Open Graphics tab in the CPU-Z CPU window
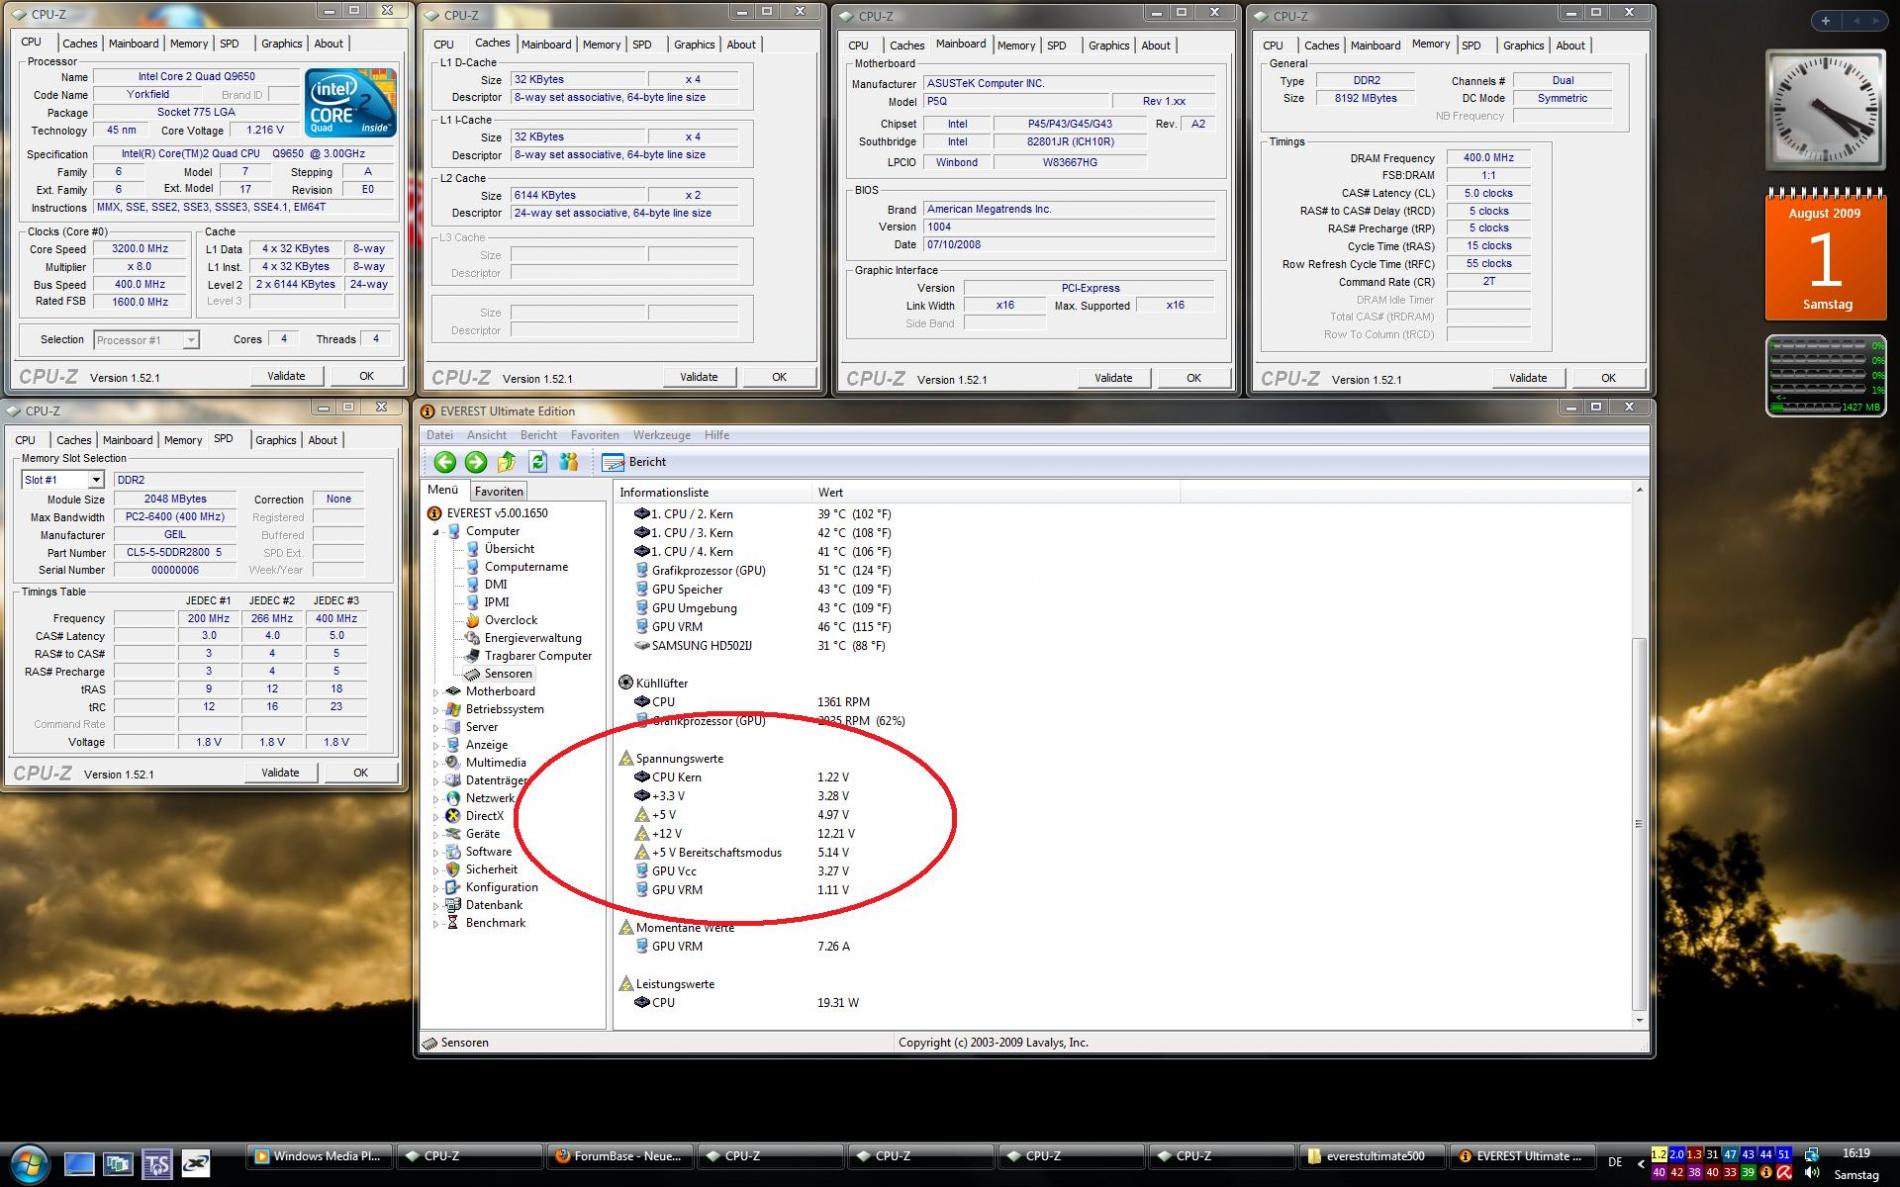Screen dimensions: 1900x1187 click(281, 43)
